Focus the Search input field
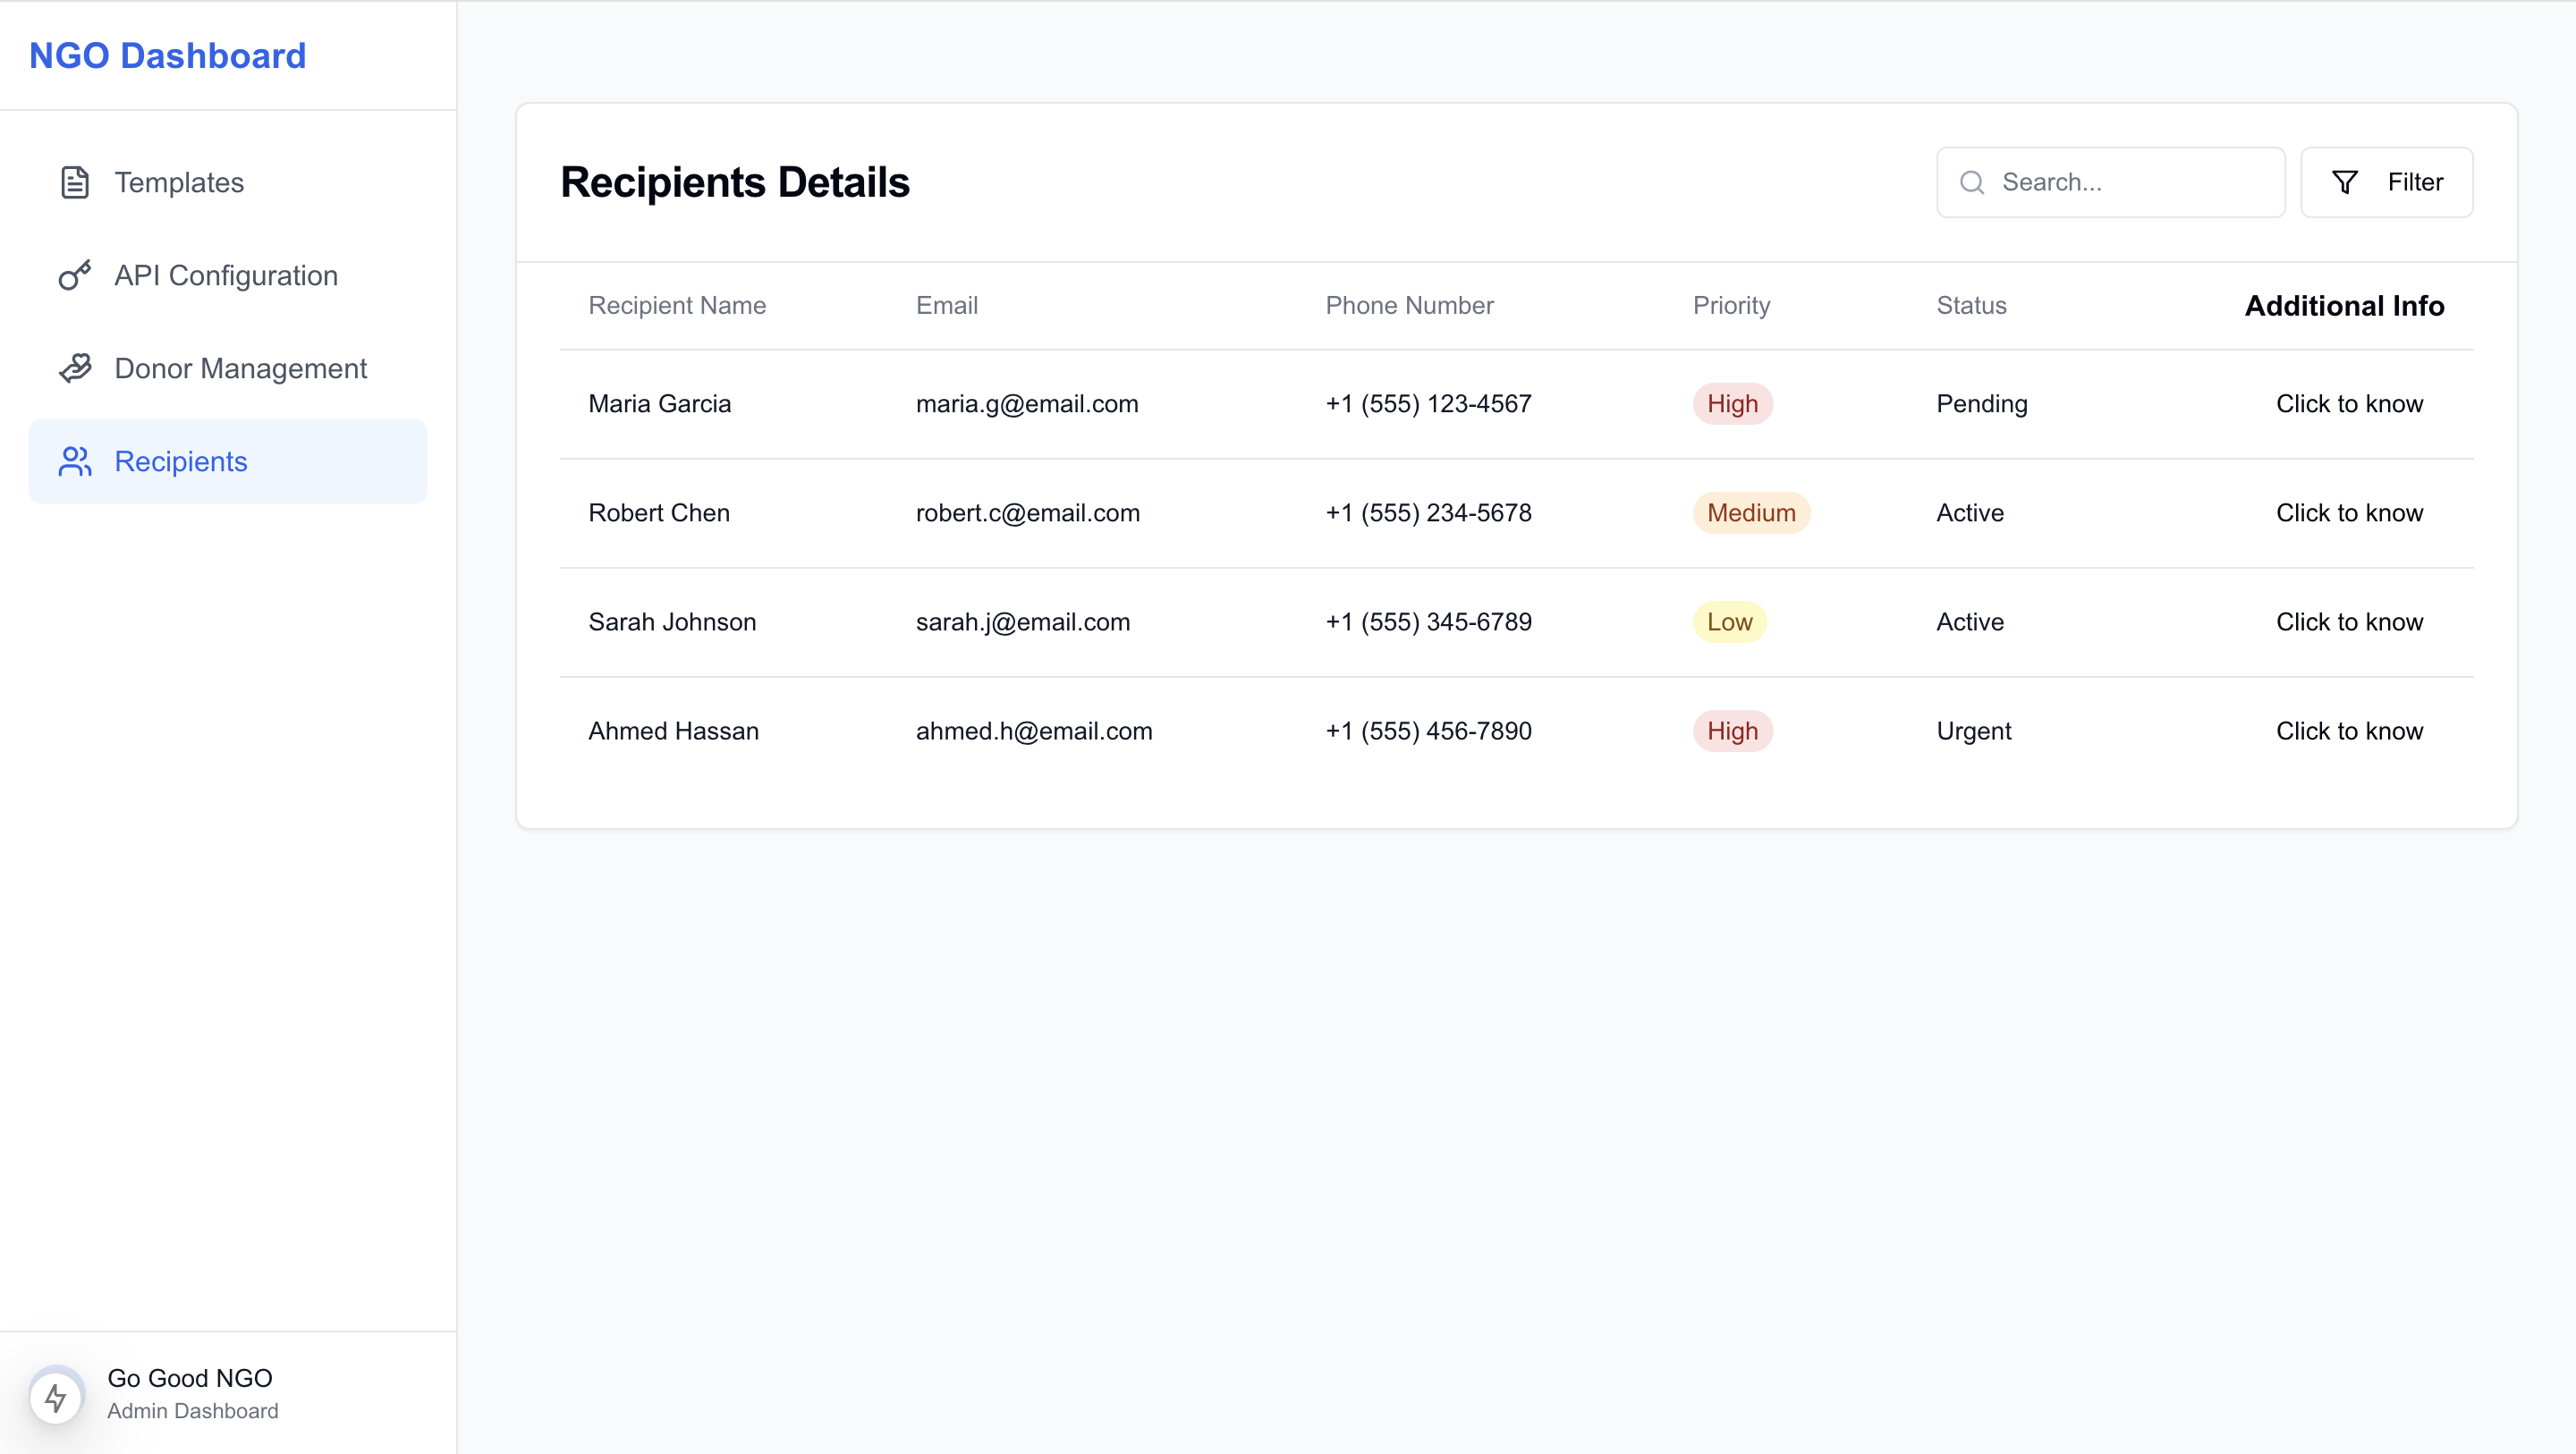This screenshot has width=2576, height=1454. pyautogui.click(x=2130, y=182)
